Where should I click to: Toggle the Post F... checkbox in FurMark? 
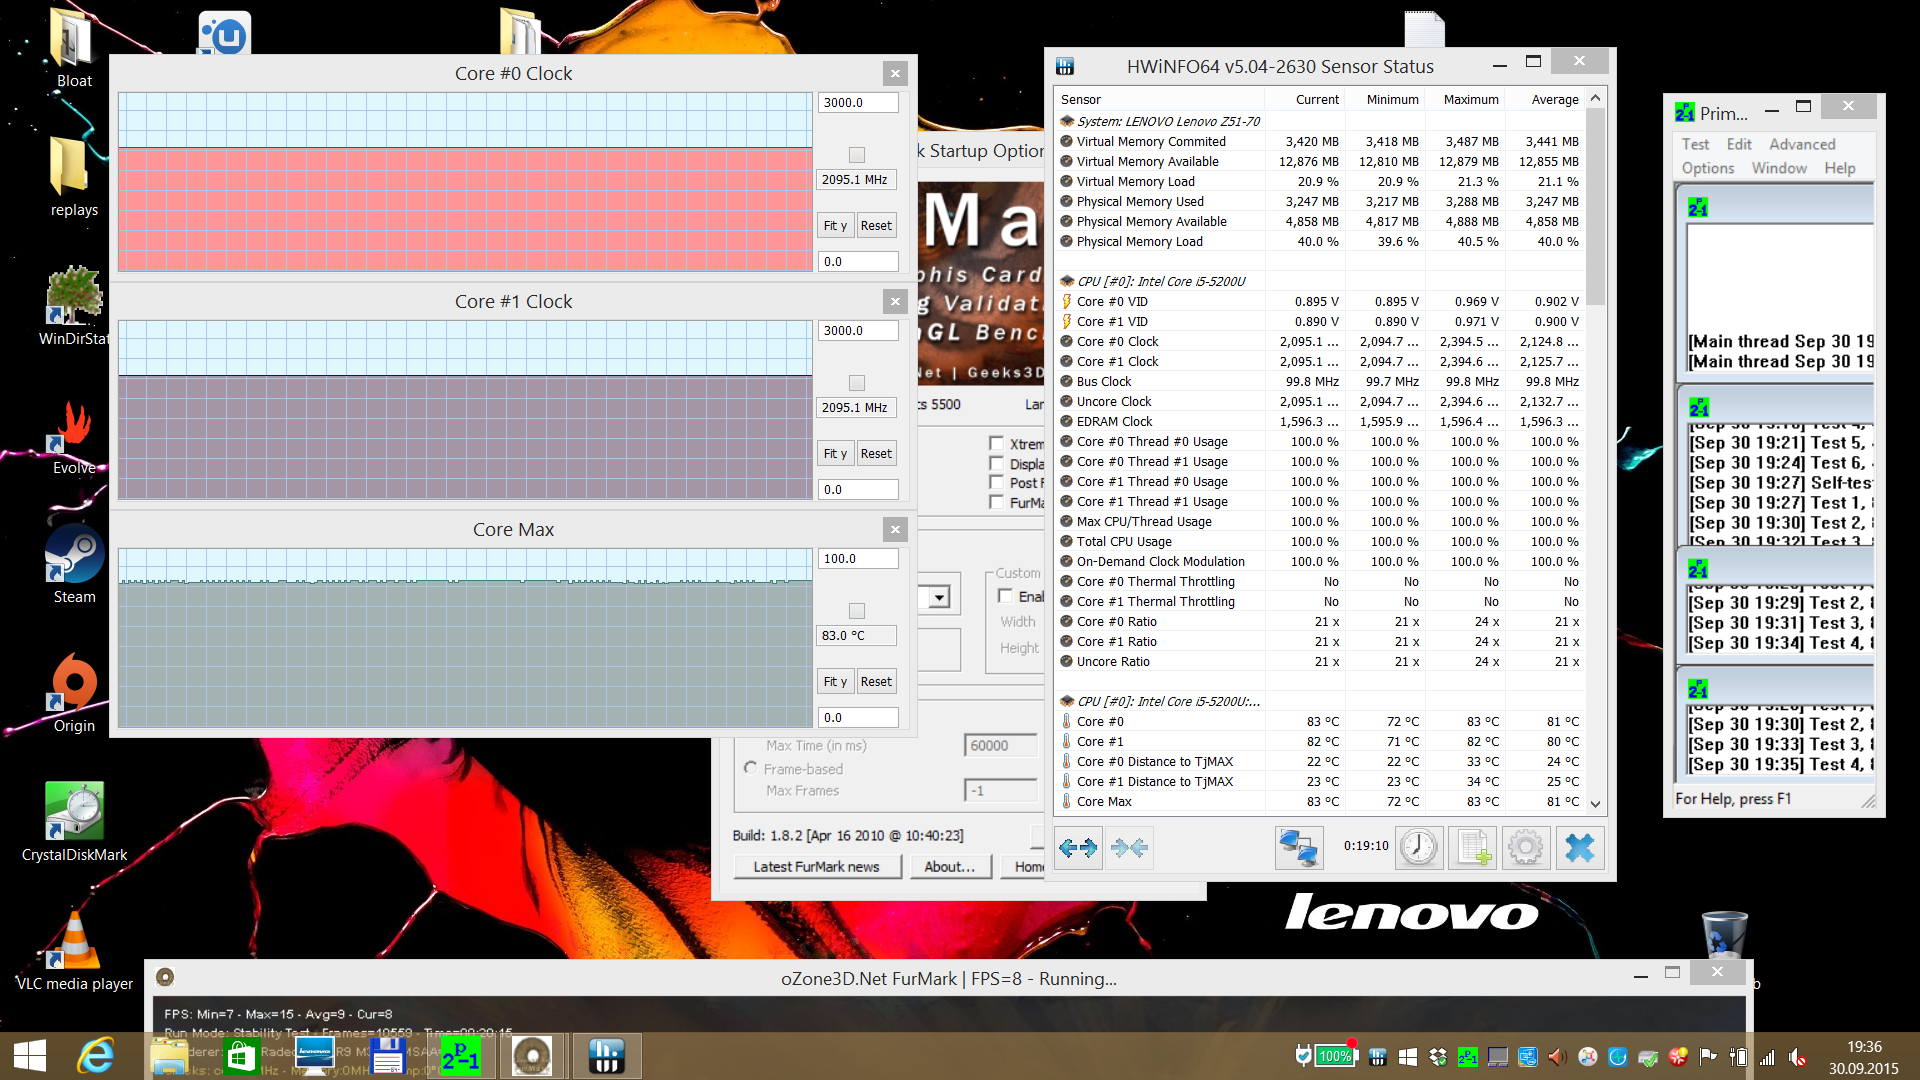pos(996,482)
